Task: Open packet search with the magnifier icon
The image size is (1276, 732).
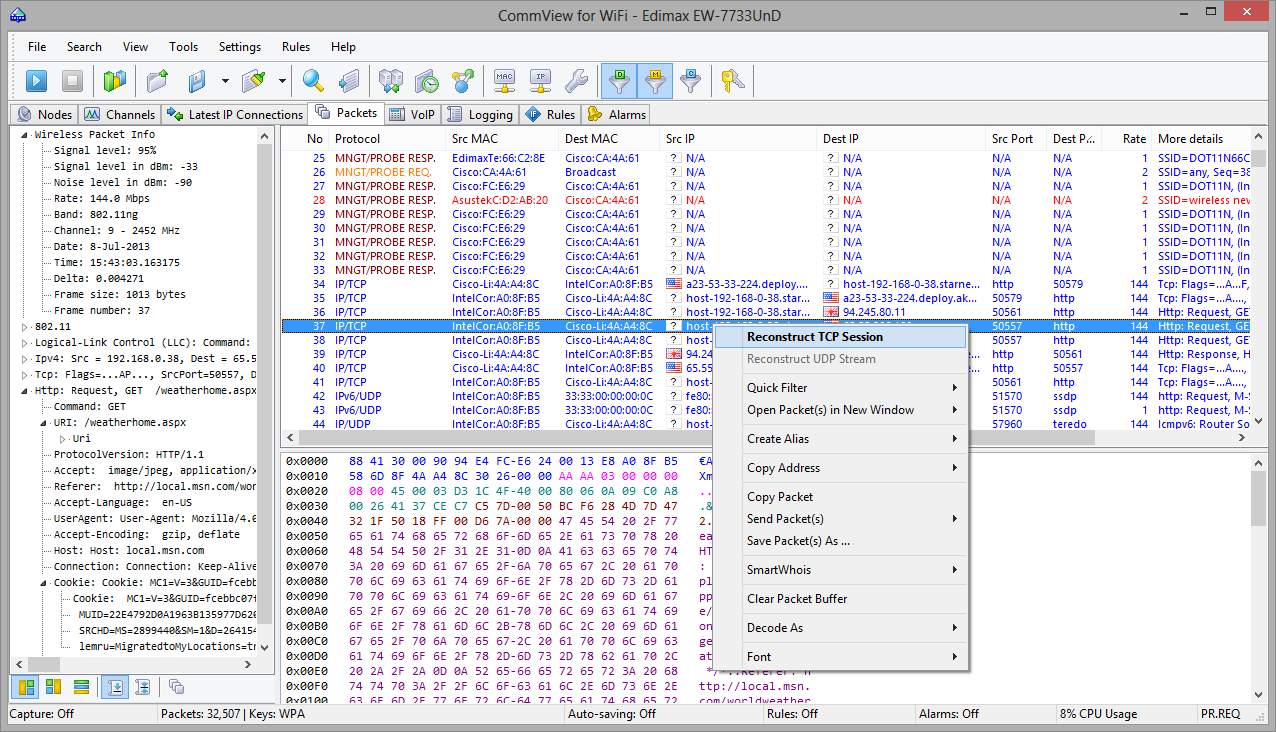Action: [312, 81]
